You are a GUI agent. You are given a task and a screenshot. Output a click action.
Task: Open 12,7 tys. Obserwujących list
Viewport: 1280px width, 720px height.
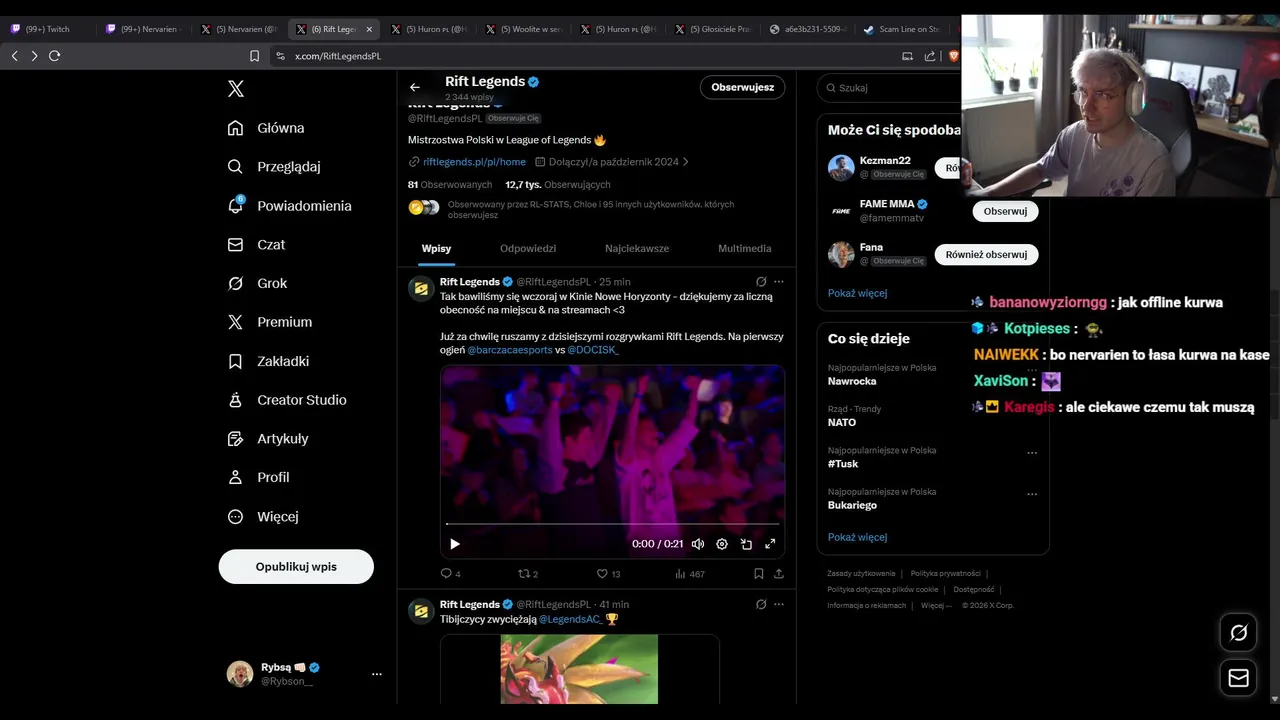tap(558, 185)
